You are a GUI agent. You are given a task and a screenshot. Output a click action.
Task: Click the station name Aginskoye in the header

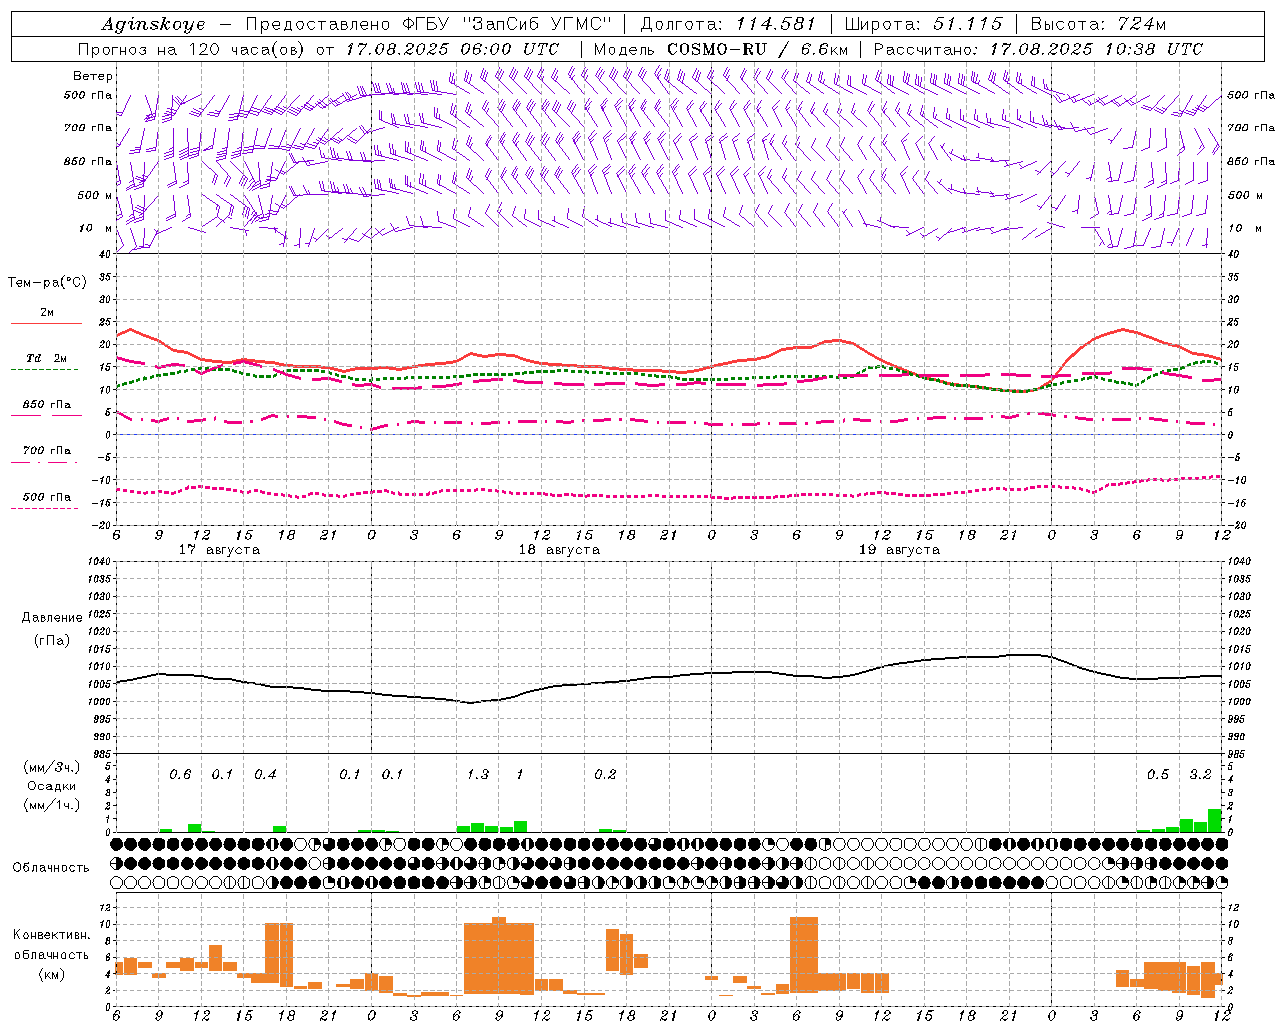pyautogui.click(x=154, y=25)
